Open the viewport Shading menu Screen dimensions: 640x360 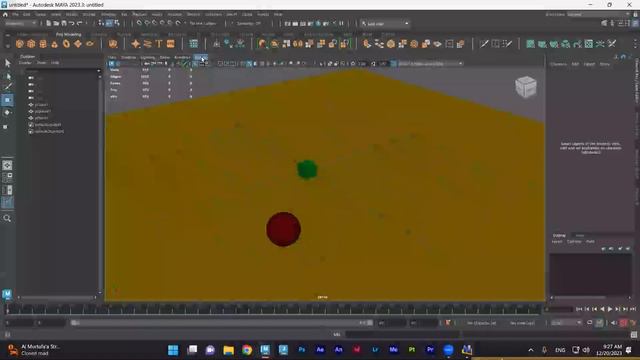[x=128, y=58]
